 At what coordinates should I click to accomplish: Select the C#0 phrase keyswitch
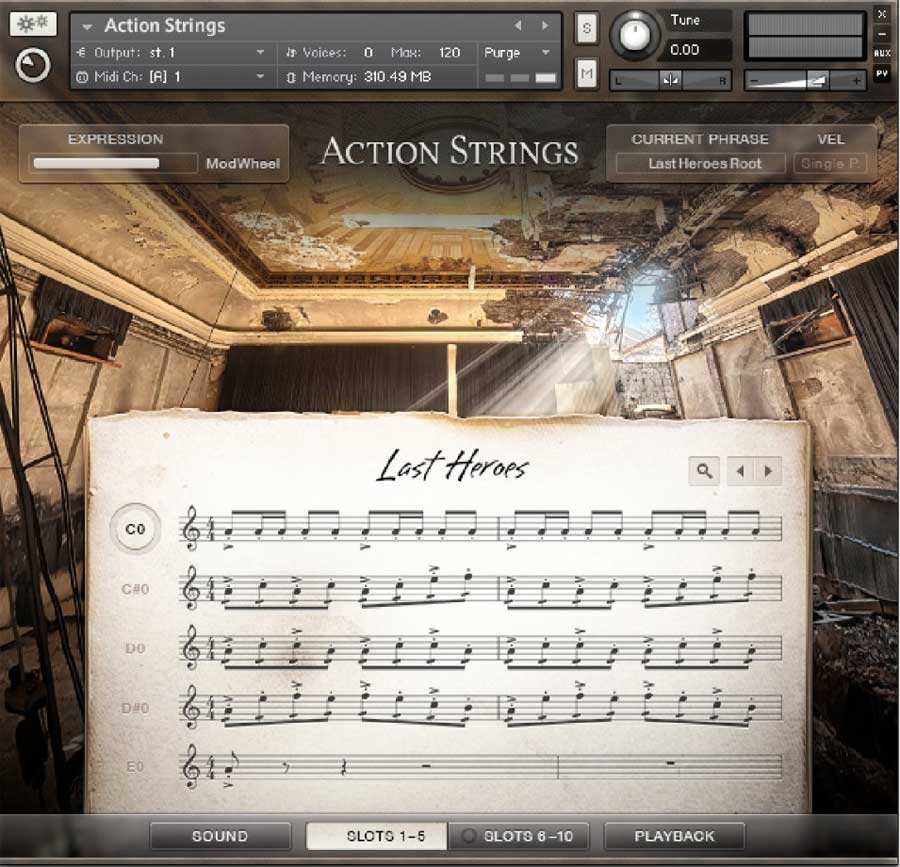[x=135, y=589]
